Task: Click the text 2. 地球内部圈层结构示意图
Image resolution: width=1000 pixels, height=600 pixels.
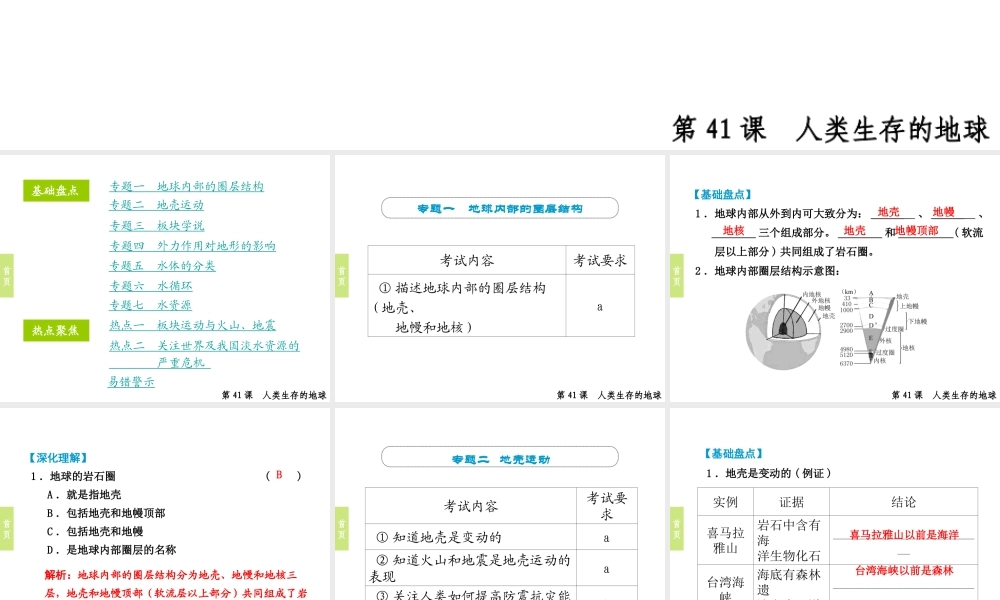Action: 767,270
